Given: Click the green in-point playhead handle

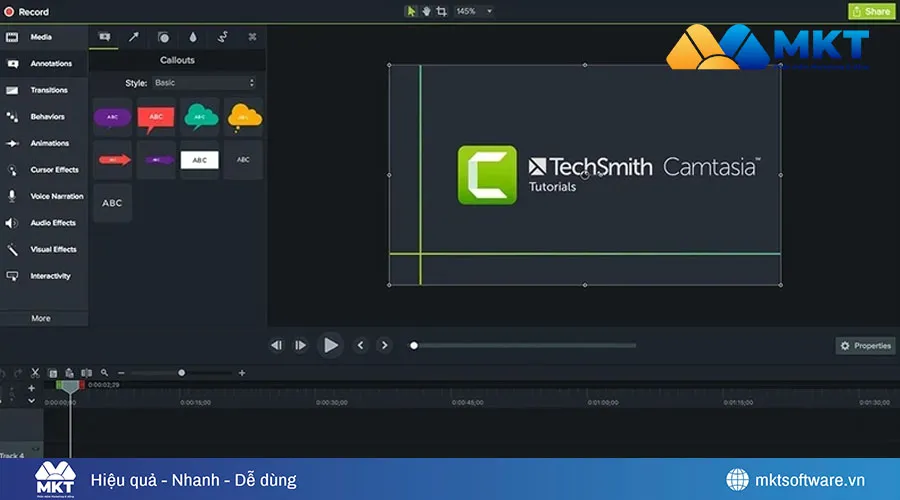Looking at the screenshot, I should (59, 385).
